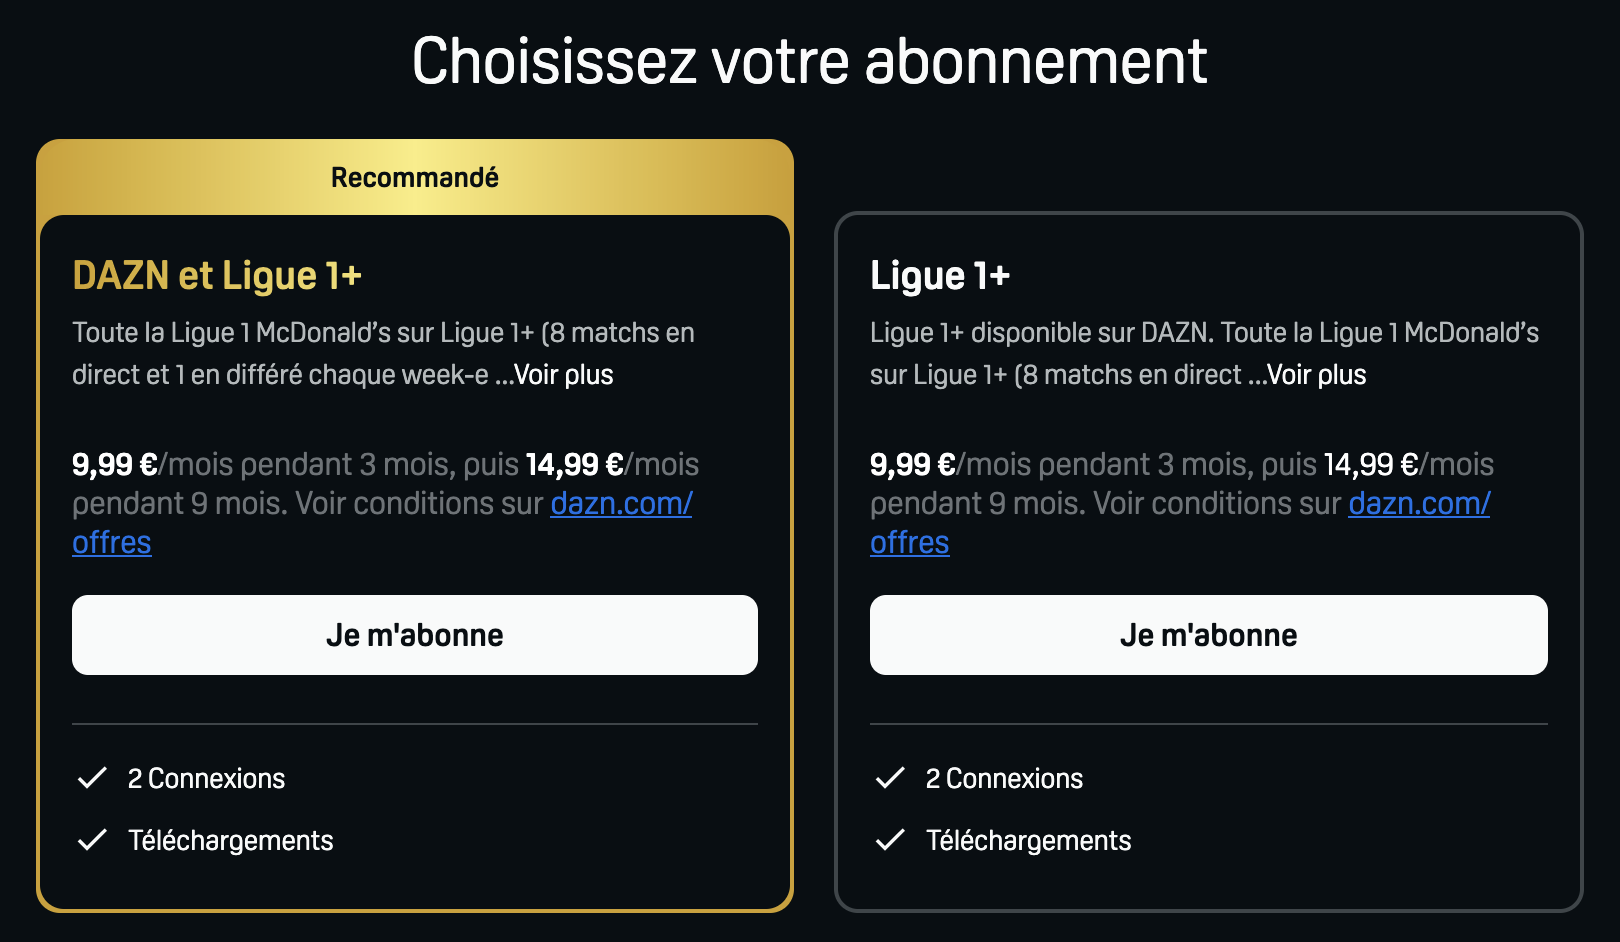Click the Ligue 1+ card heading

[940, 276]
